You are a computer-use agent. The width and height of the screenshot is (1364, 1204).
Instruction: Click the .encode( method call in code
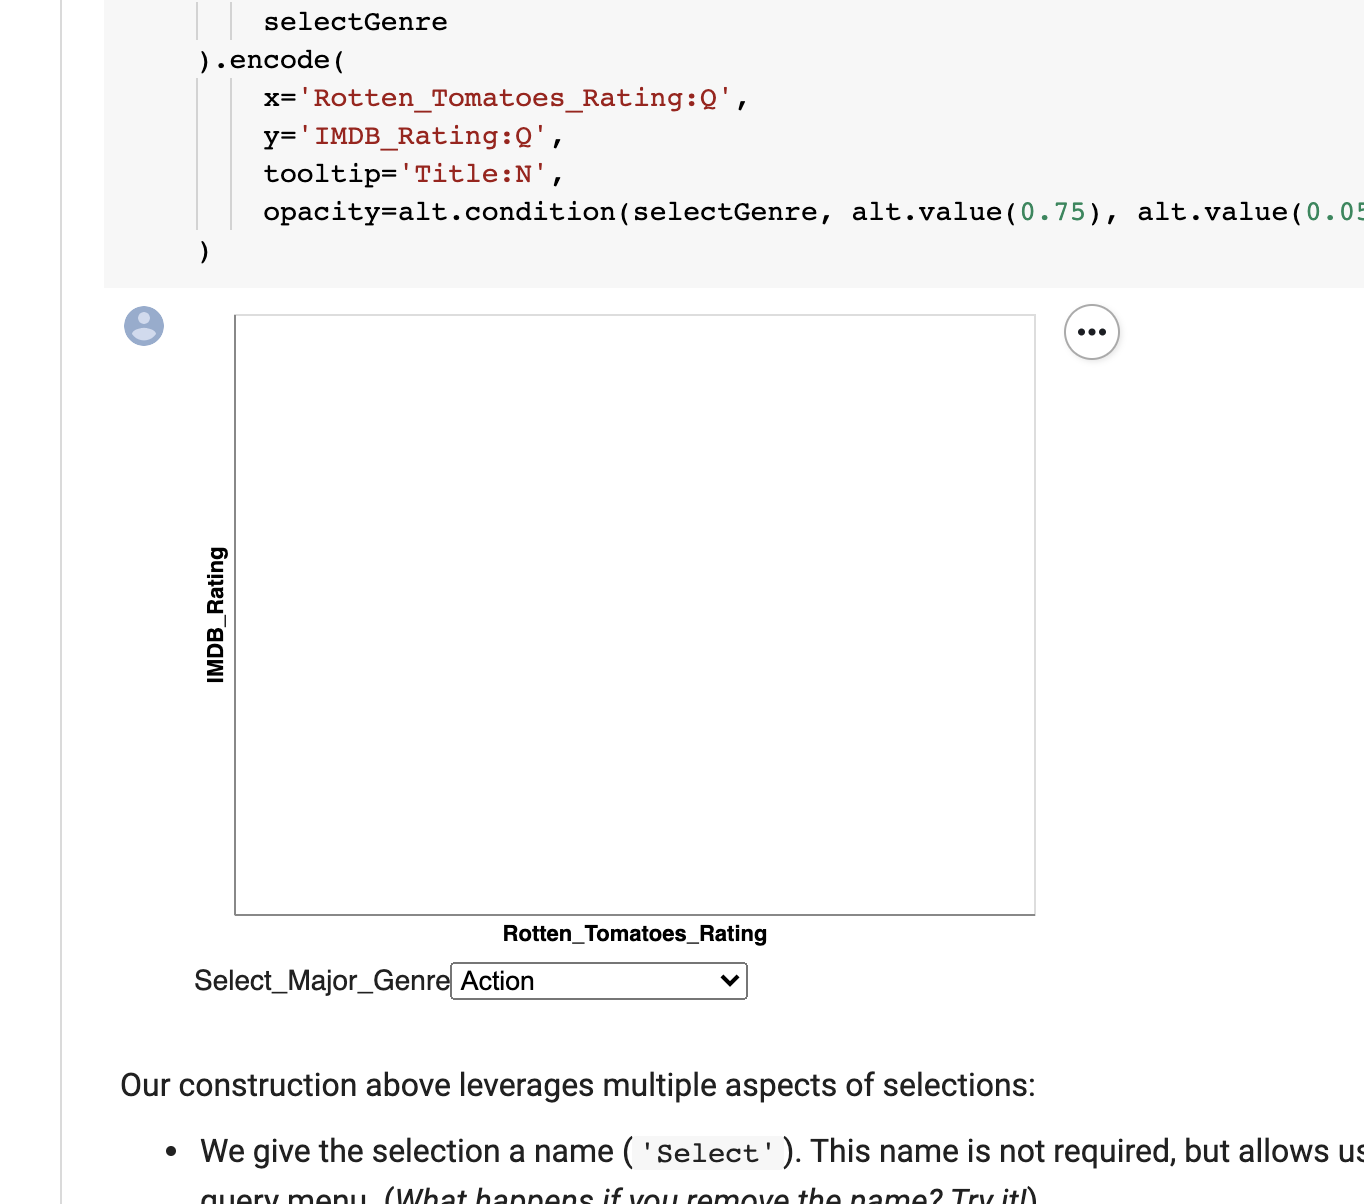pyautogui.click(x=270, y=59)
